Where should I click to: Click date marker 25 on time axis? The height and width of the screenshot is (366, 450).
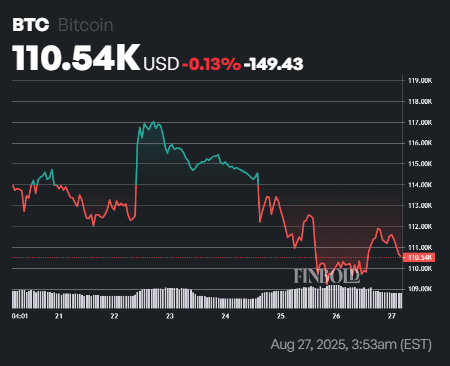(281, 316)
